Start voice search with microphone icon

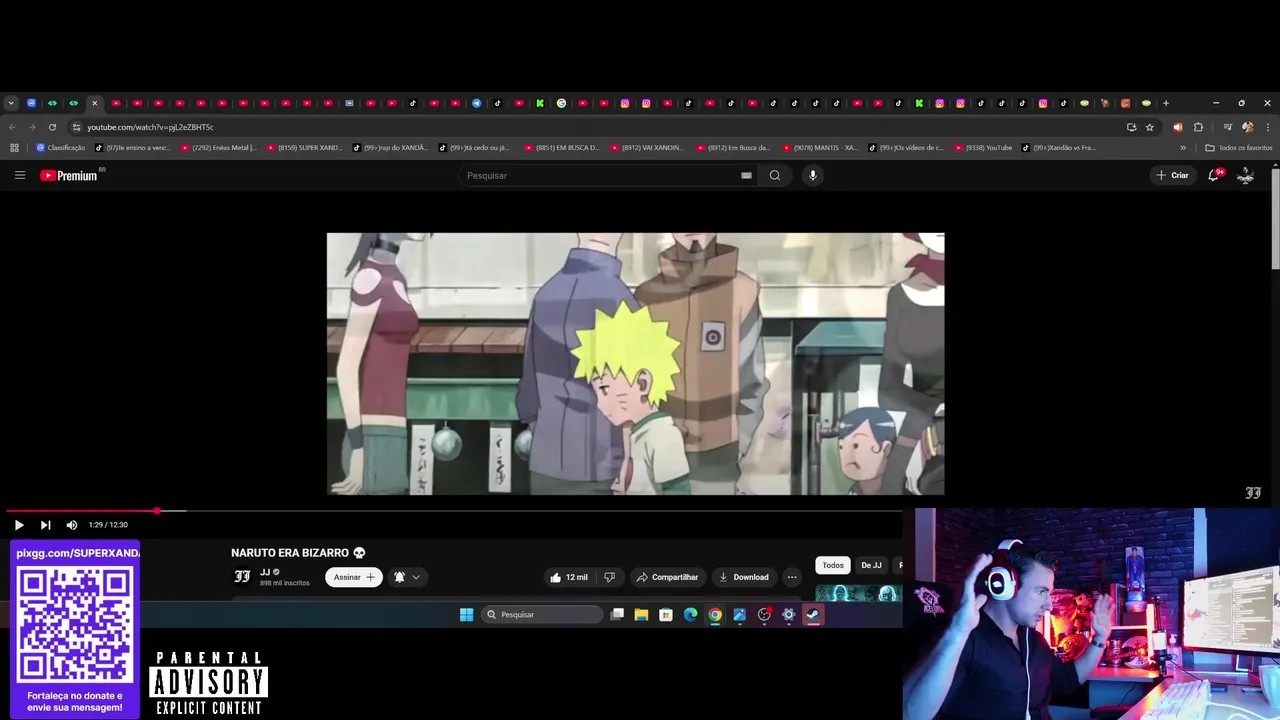[813, 175]
